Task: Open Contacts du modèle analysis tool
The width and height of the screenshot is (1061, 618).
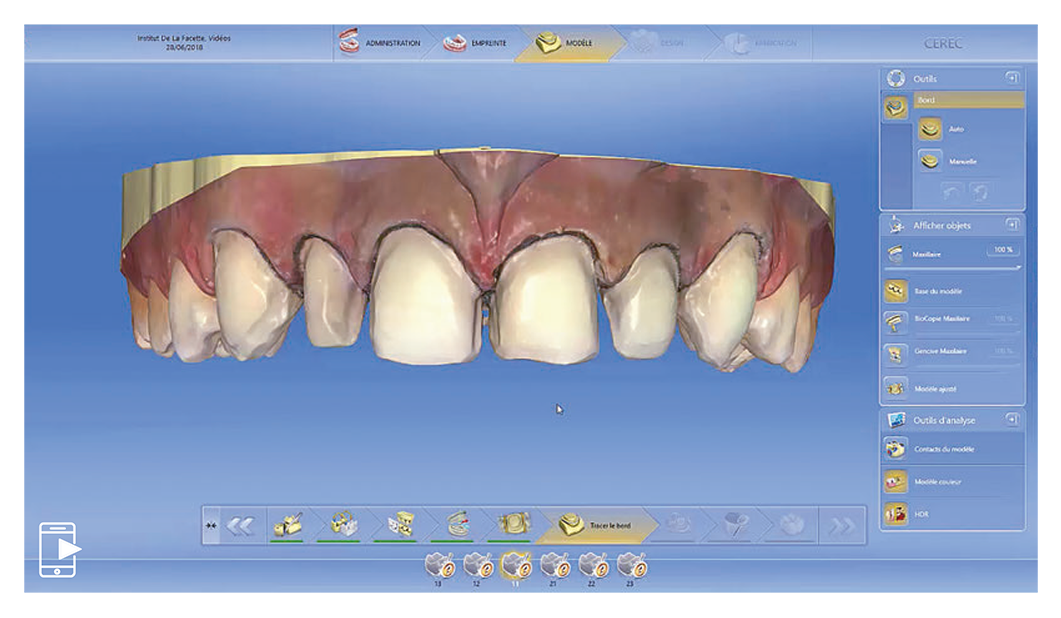Action: tap(895, 449)
